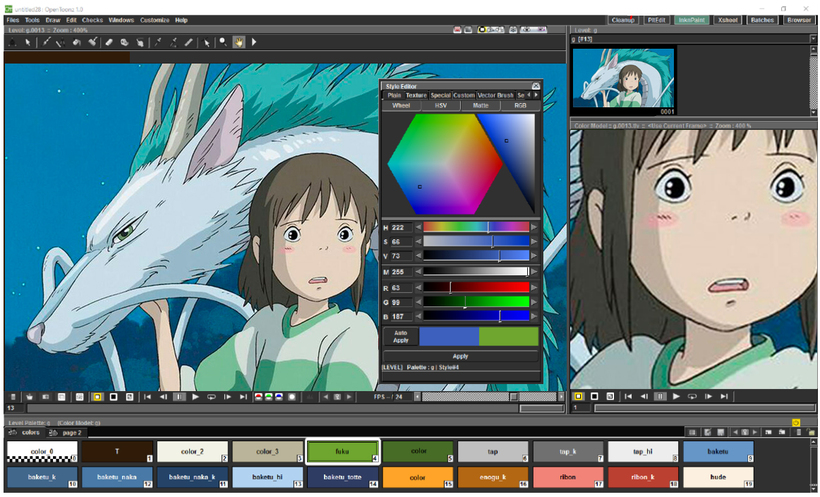Jump to last frame in main viewer

[246, 397]
